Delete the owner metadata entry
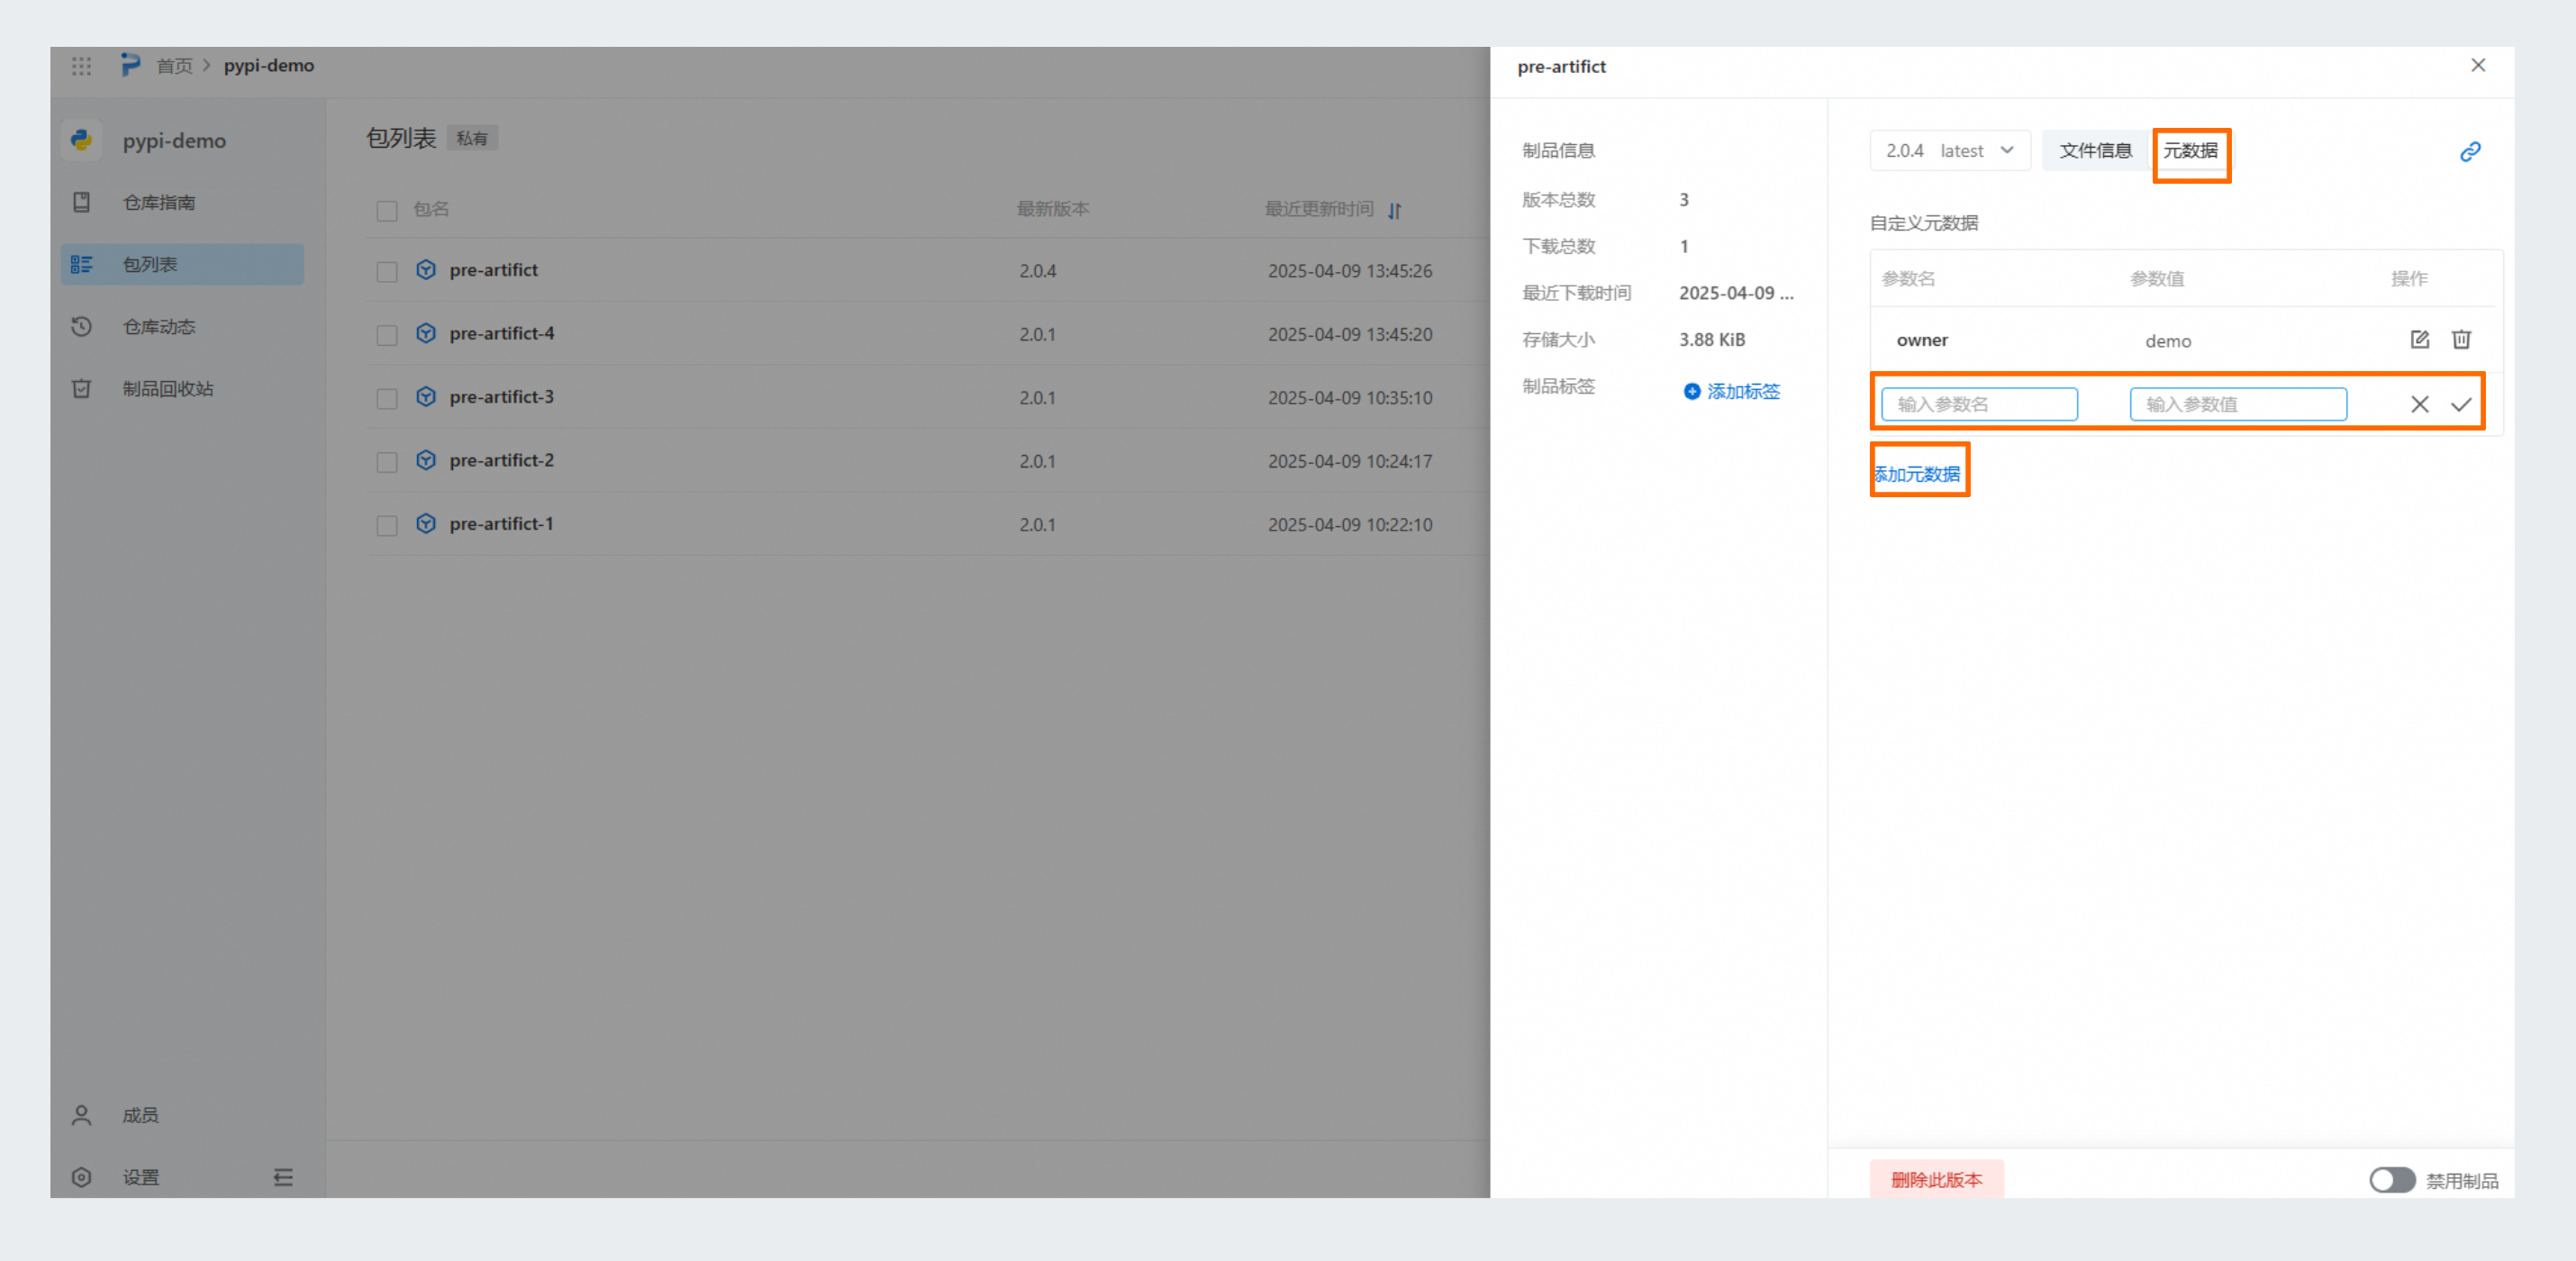Screen dimensions: 2576x1261 [x=2461, y=340]
